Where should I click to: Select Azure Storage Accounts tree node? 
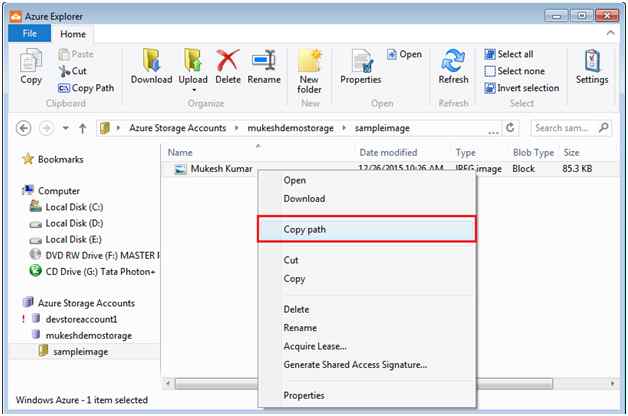click(79, 303)
